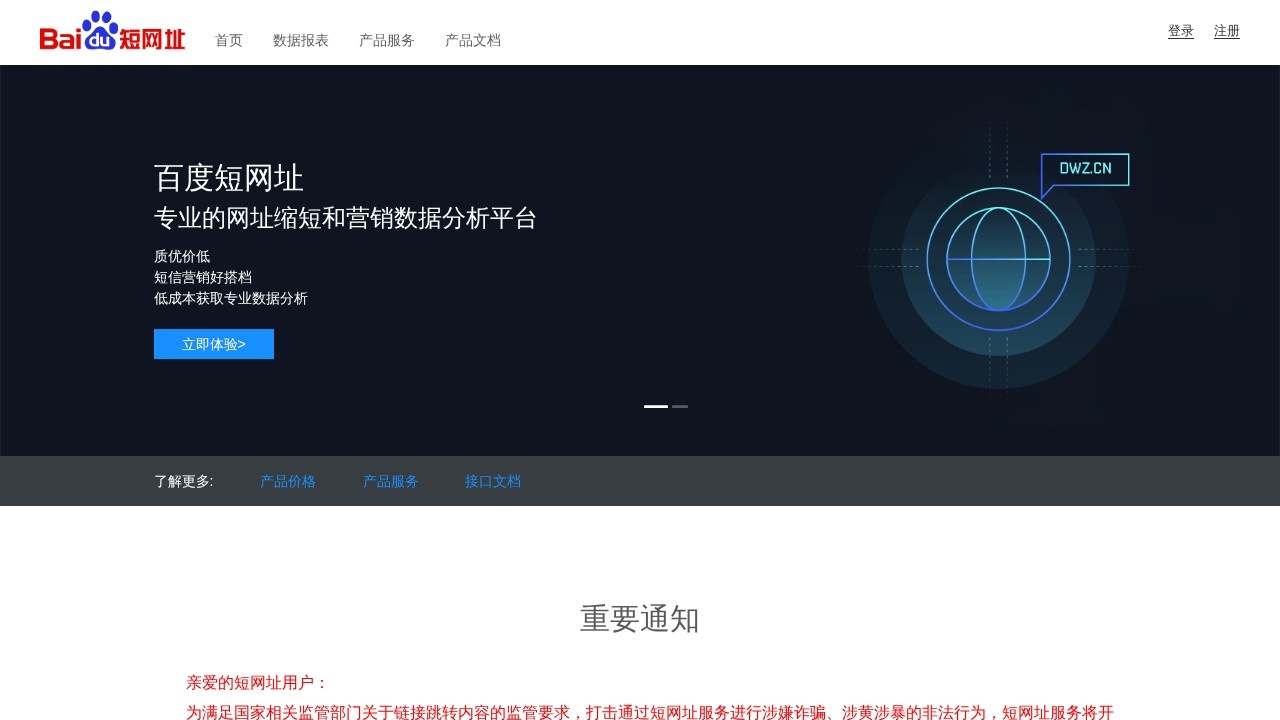Click the 登录 link

1181,31
